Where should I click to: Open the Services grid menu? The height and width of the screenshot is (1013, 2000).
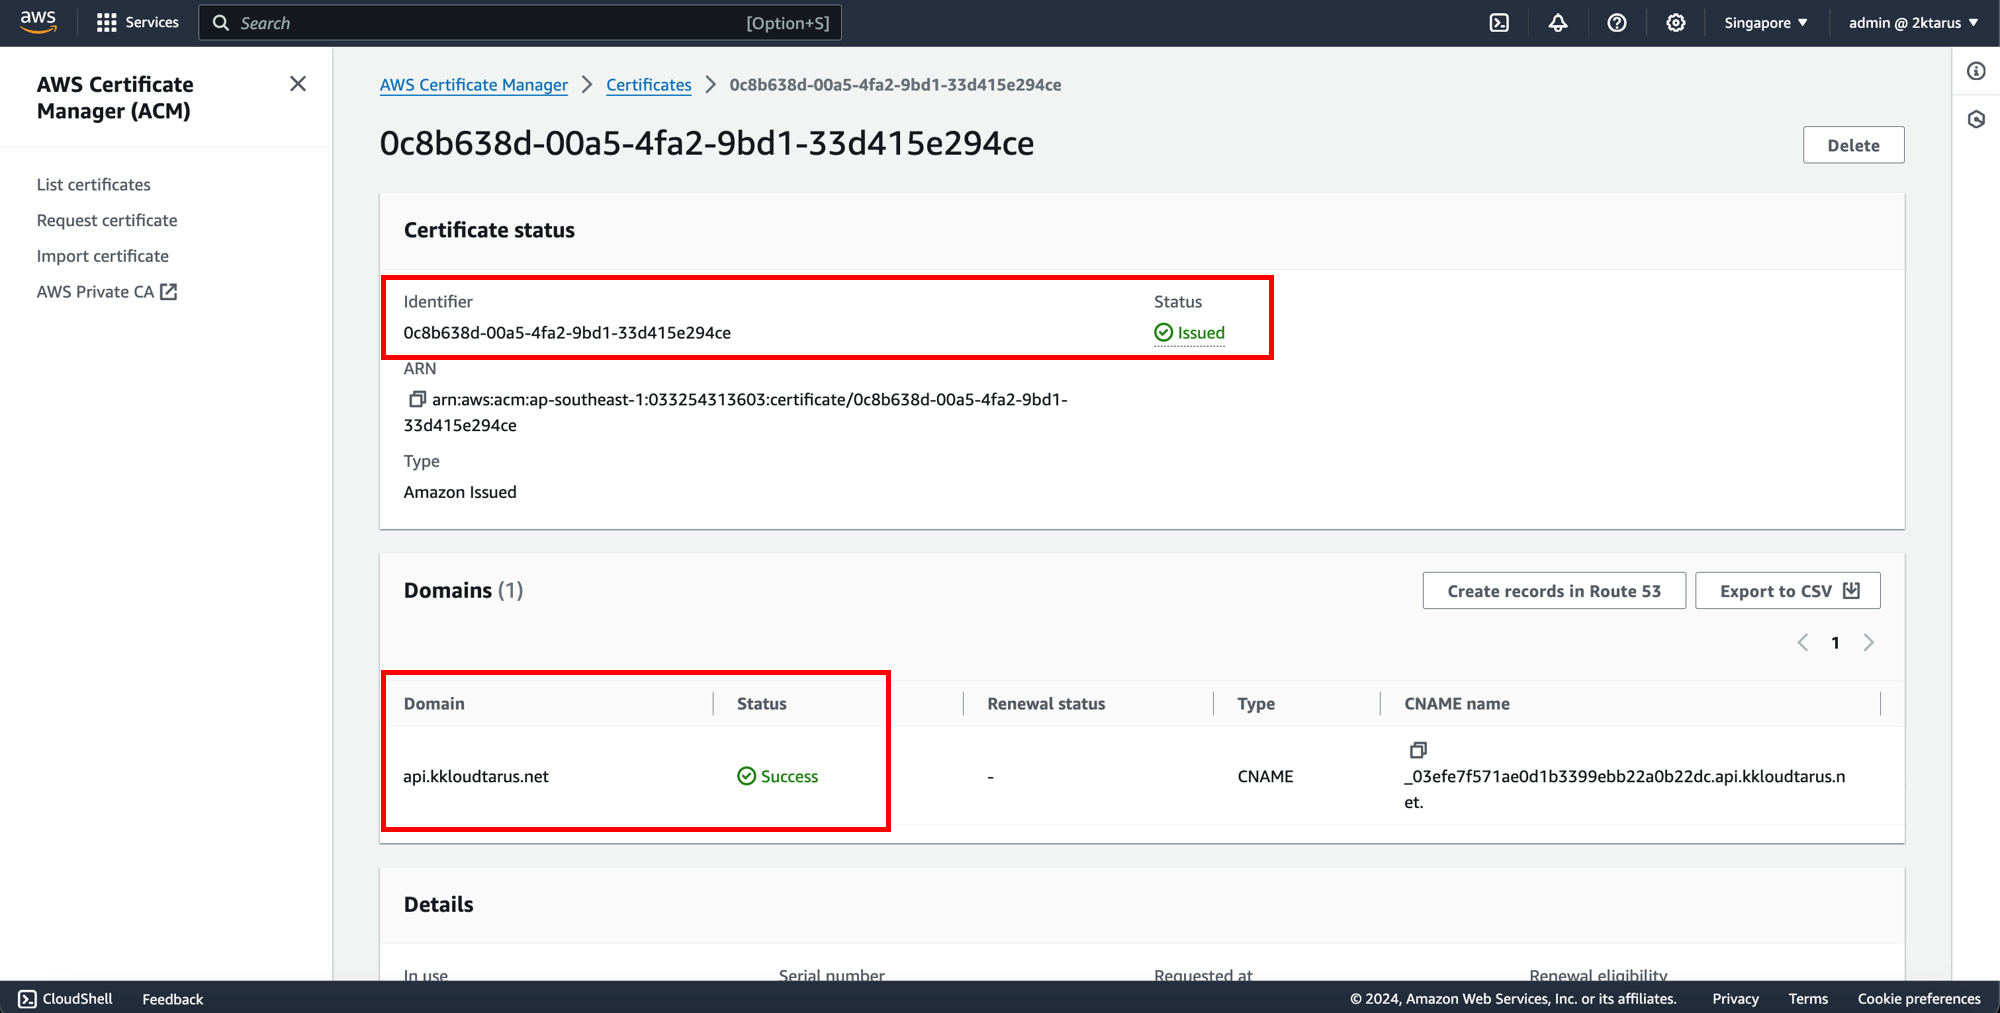pos(137,22)
